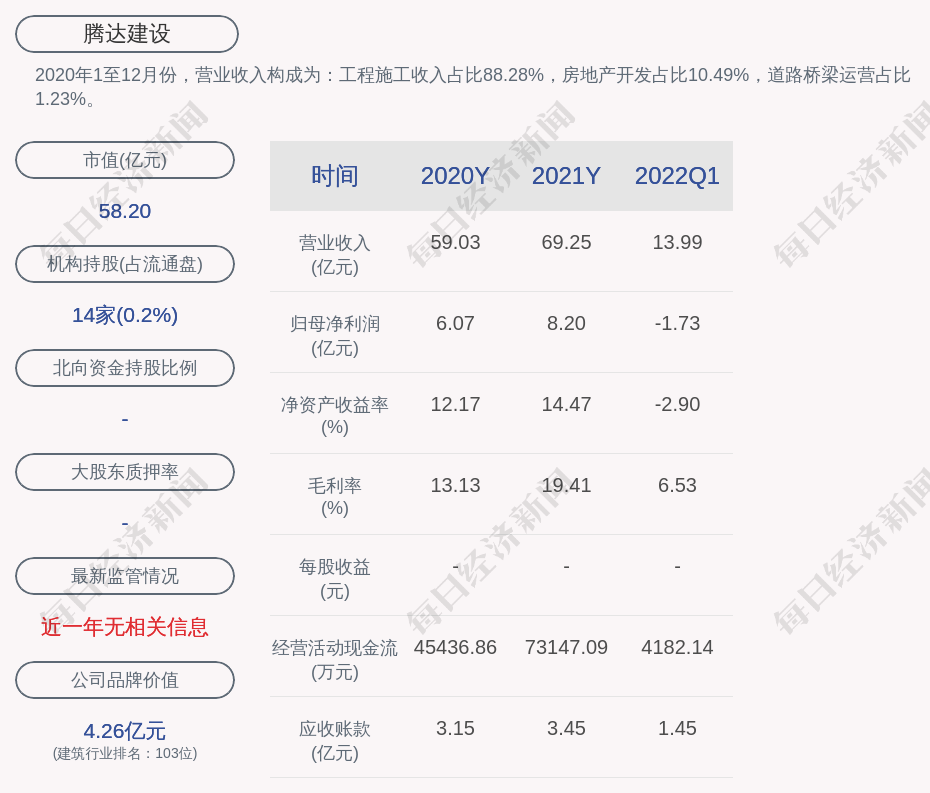Select the net profit value -1.73
Viewport: 930px width, 793px height.
tap(677, 323)
